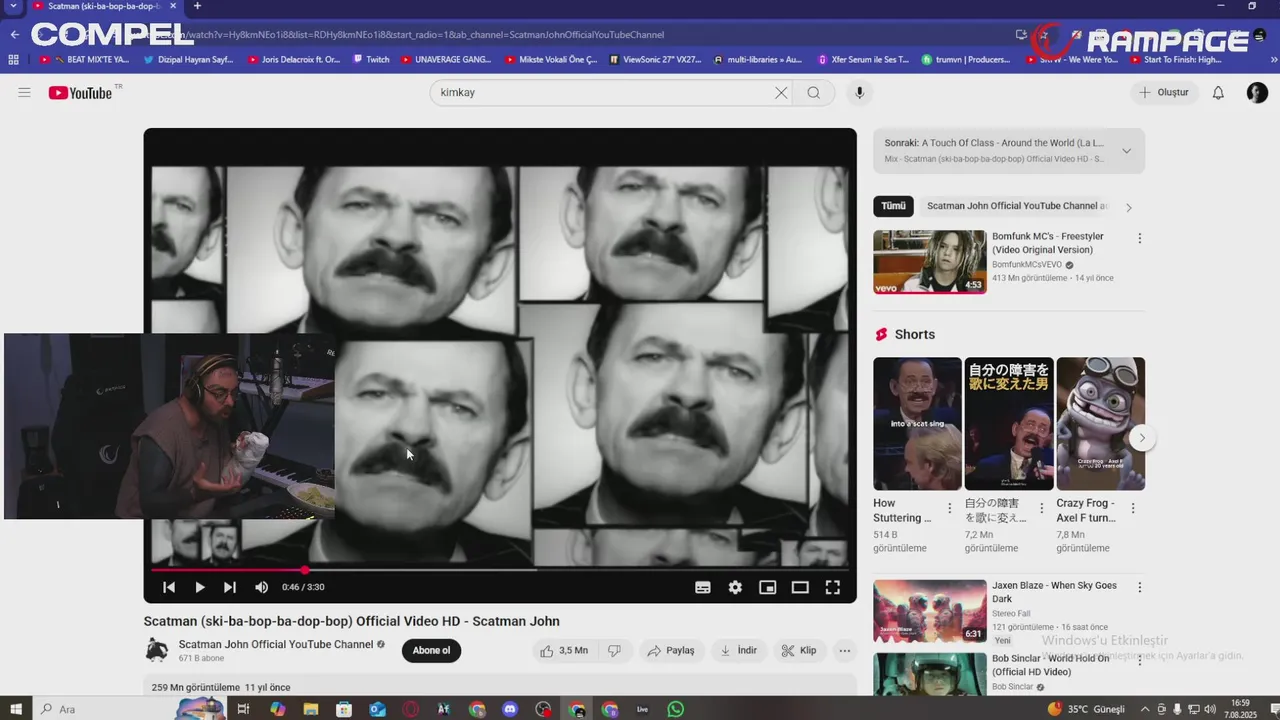Open options for Bomfunk MC's Freestyler
This screenshot has width=1280, height=720.
pos(1139,238)
